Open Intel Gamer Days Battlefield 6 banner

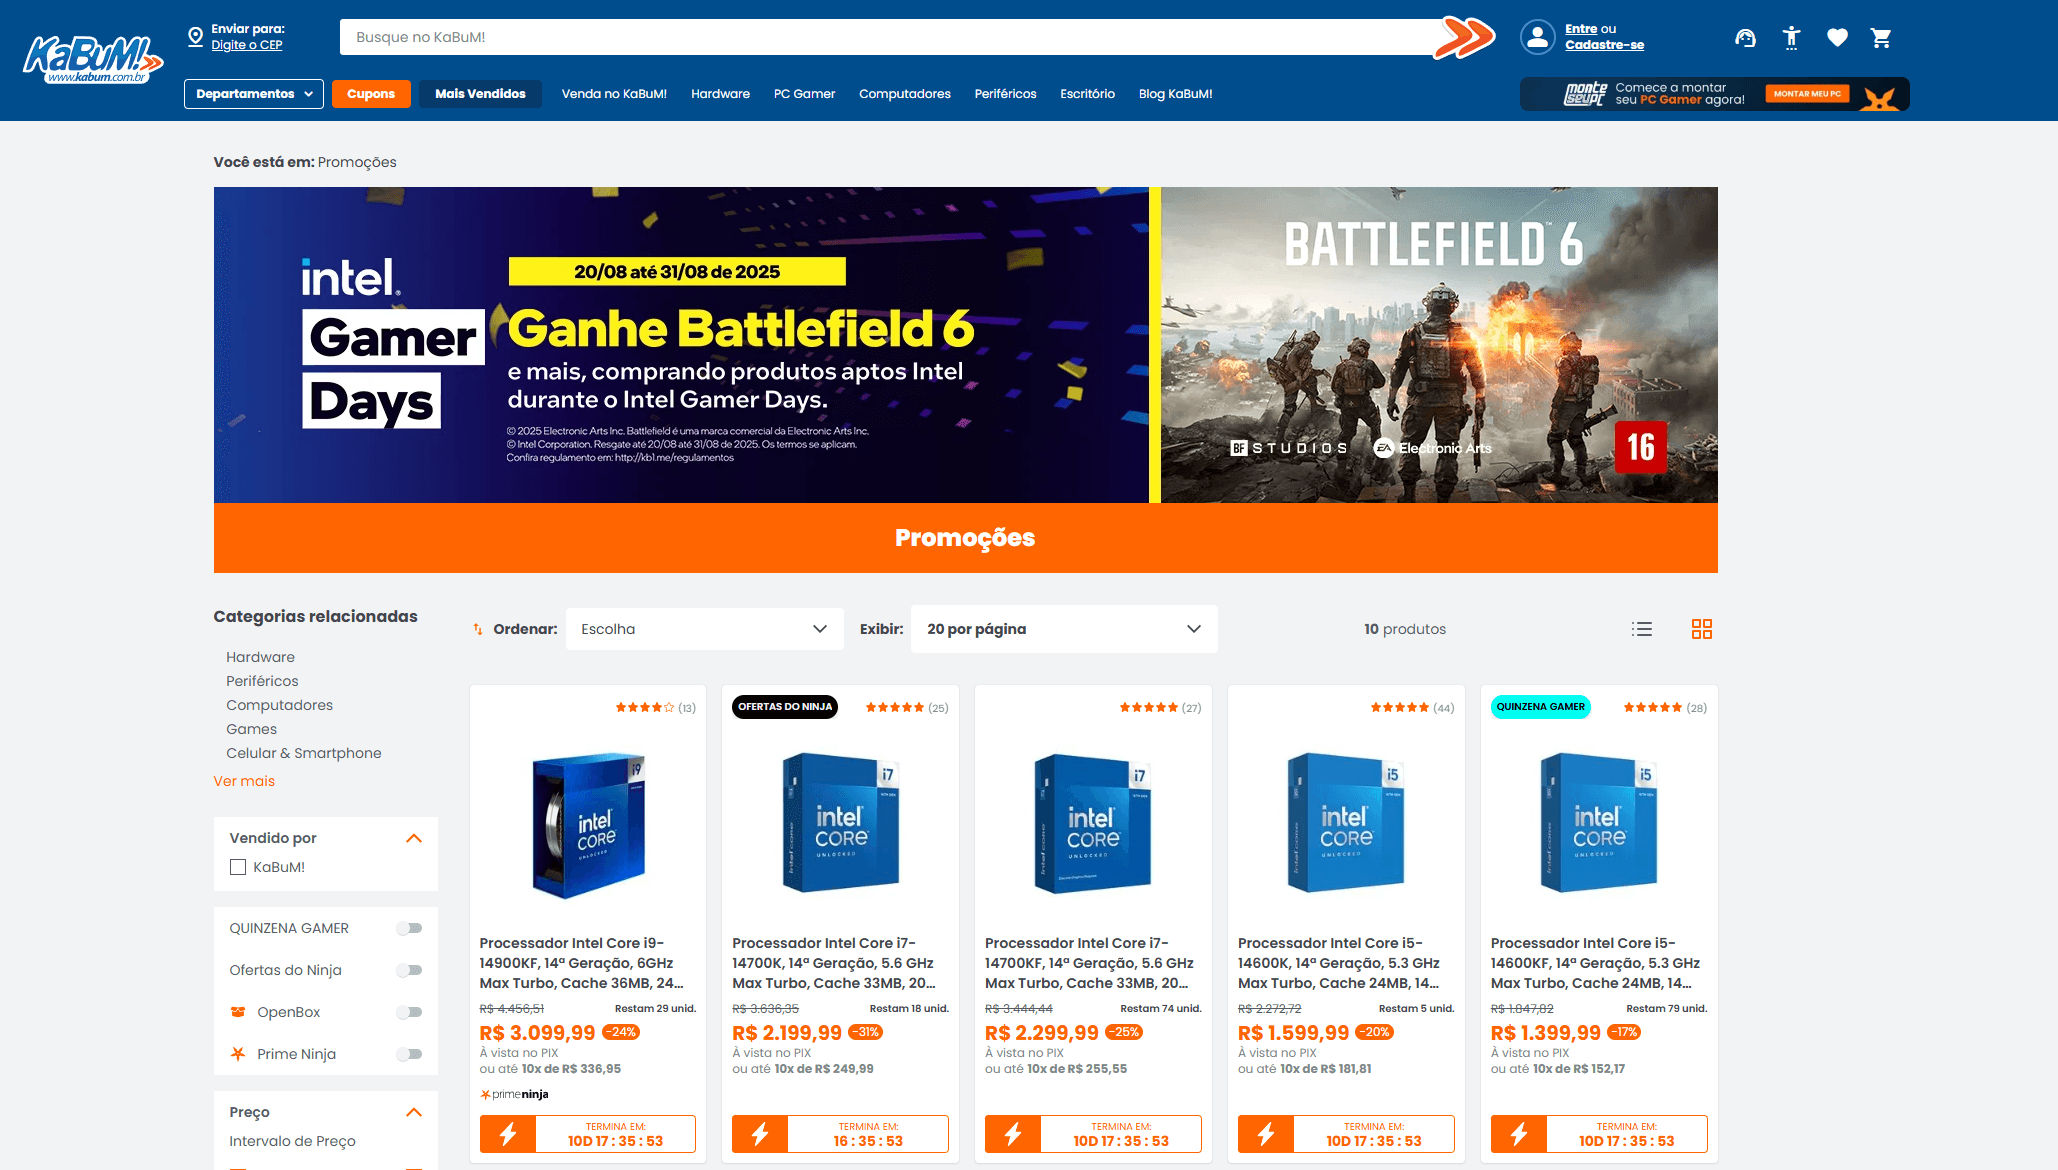tap(965, 345)
